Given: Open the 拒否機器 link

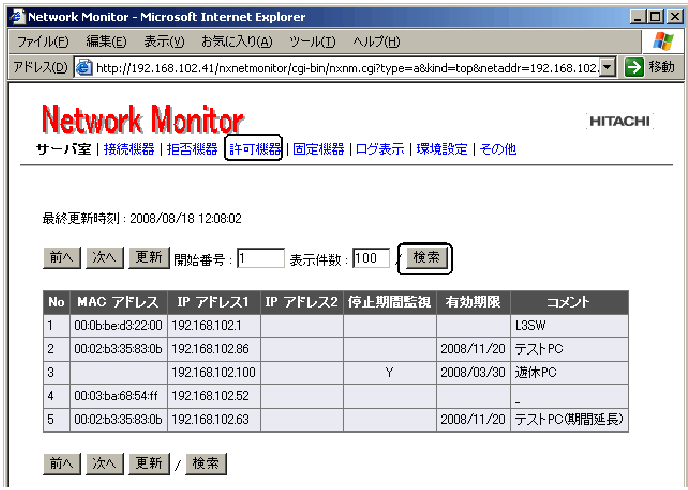Looking at the screenshot, I should point(192,149).
